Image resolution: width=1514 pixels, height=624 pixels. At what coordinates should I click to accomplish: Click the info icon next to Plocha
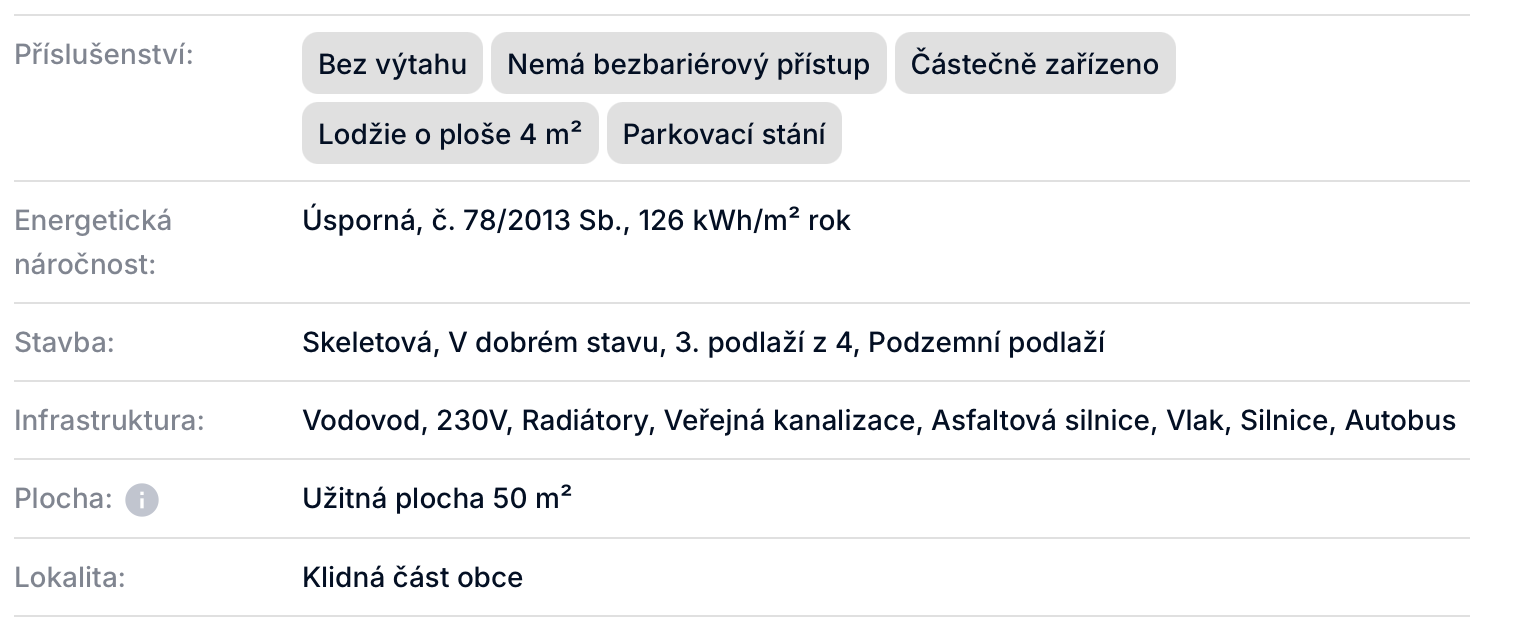141,499
